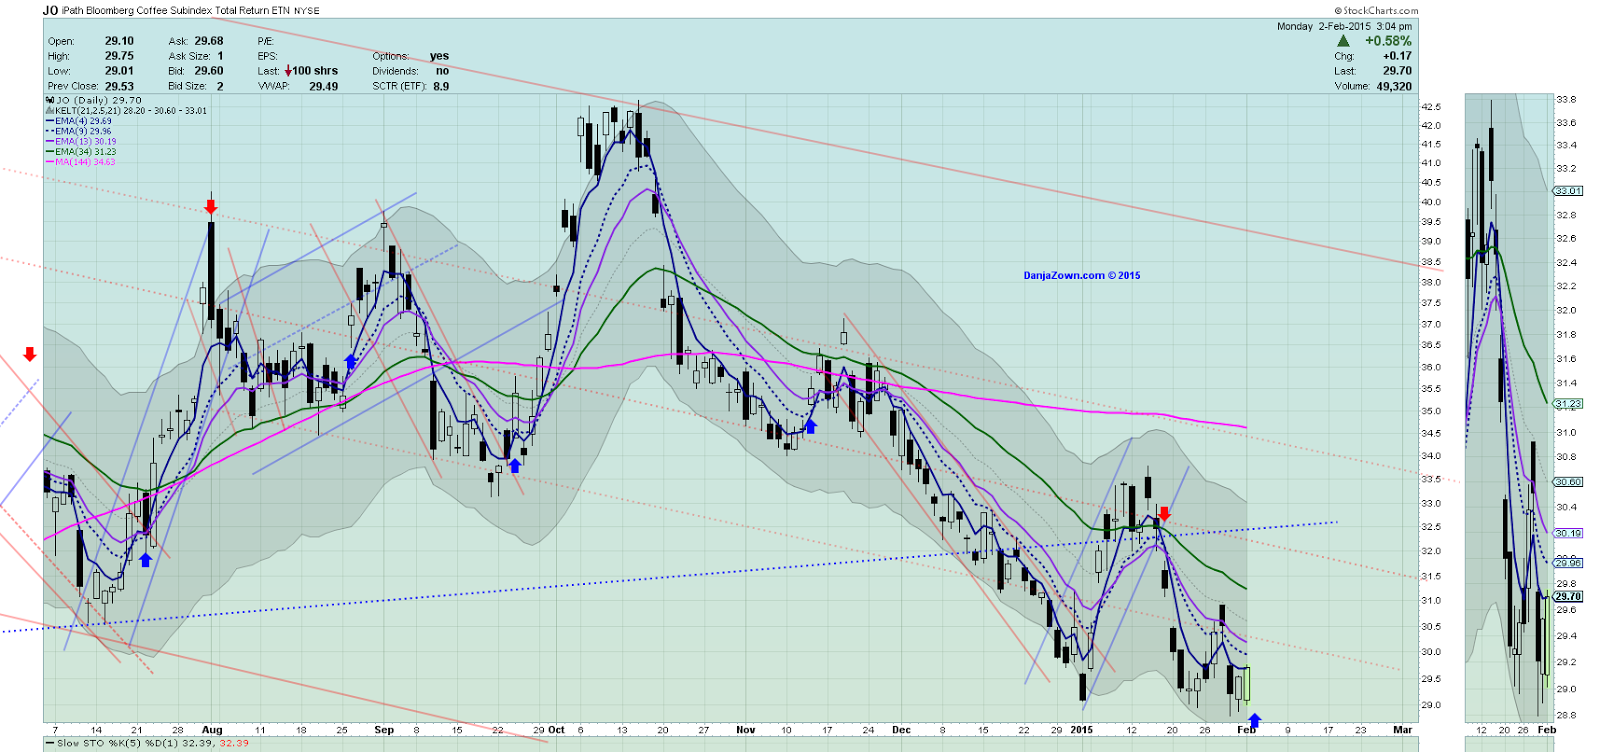Click the Open value 29.10

click(x=119, y=41)
